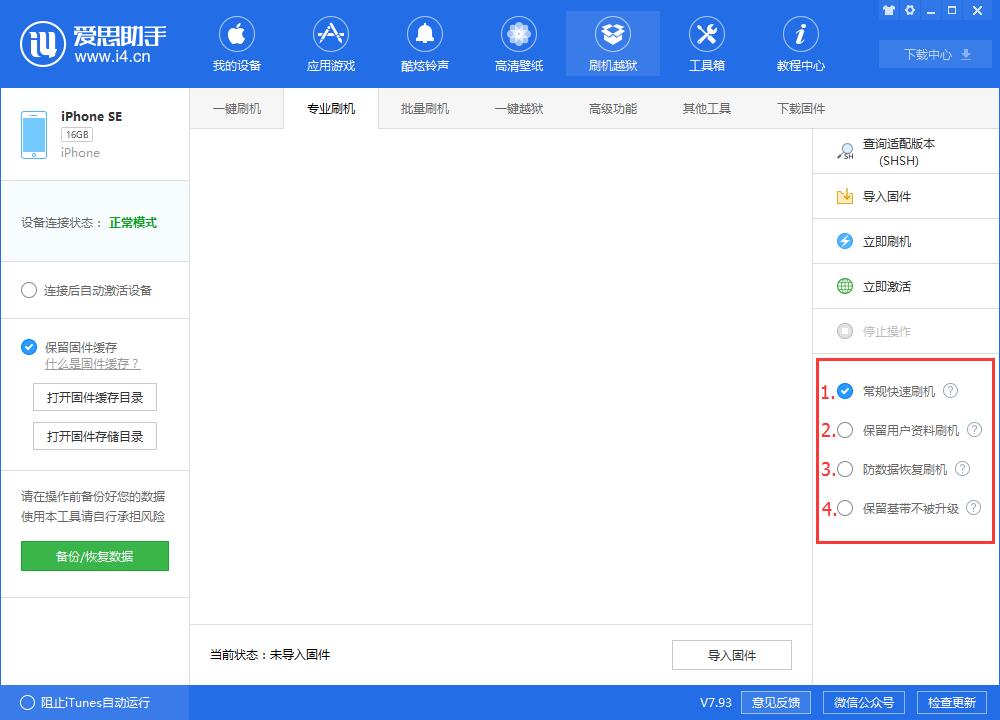Switch to the 下载固件 tab
The width and height of the screenshot is (1000, 720).
(801, 109)
